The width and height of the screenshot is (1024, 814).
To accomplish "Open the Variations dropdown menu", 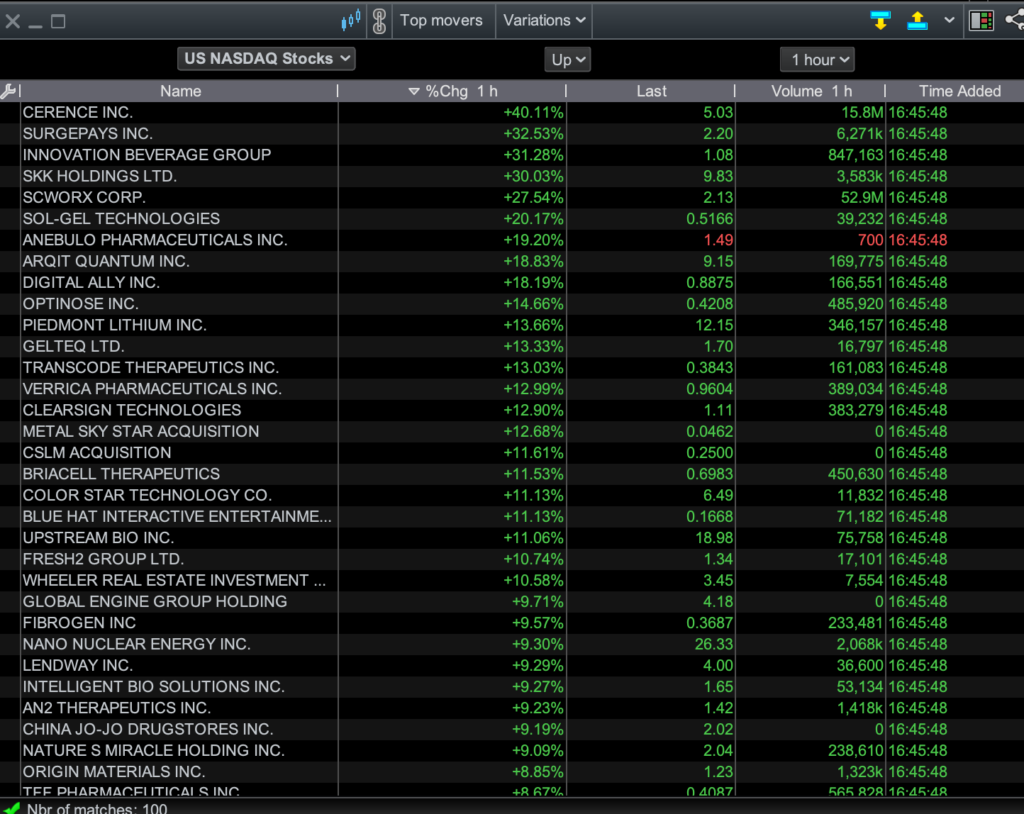I will pos(544,21).
